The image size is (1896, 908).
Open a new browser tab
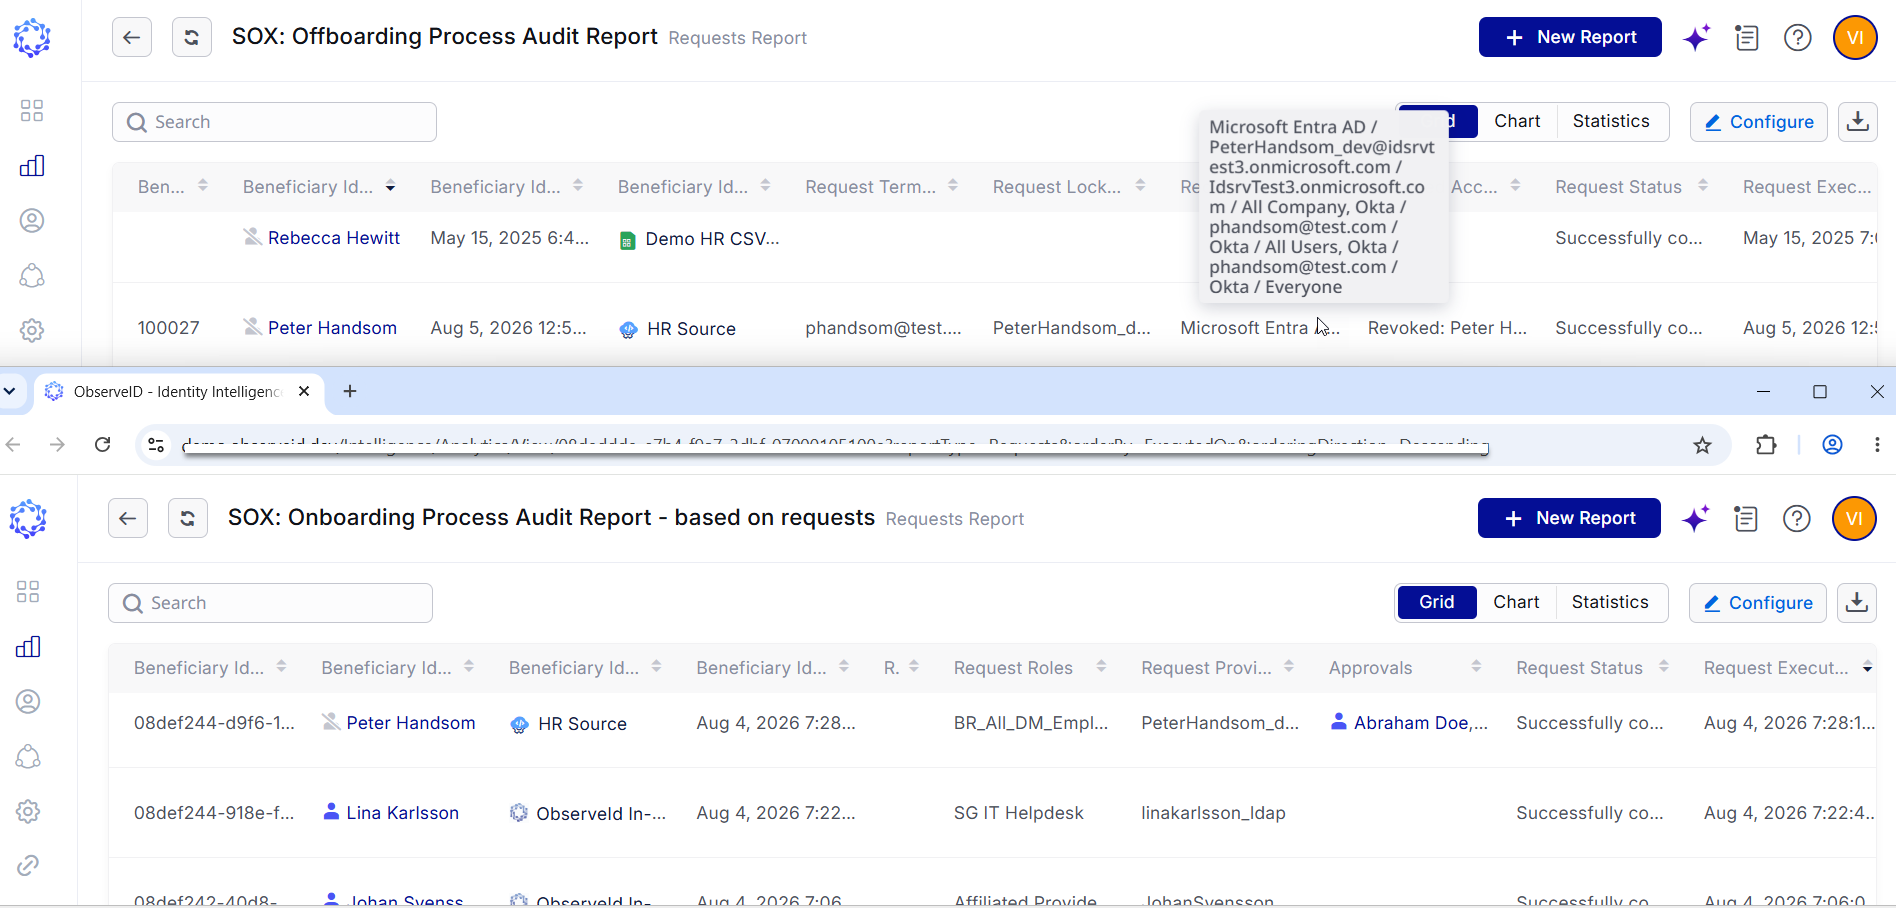pos(350,391)
